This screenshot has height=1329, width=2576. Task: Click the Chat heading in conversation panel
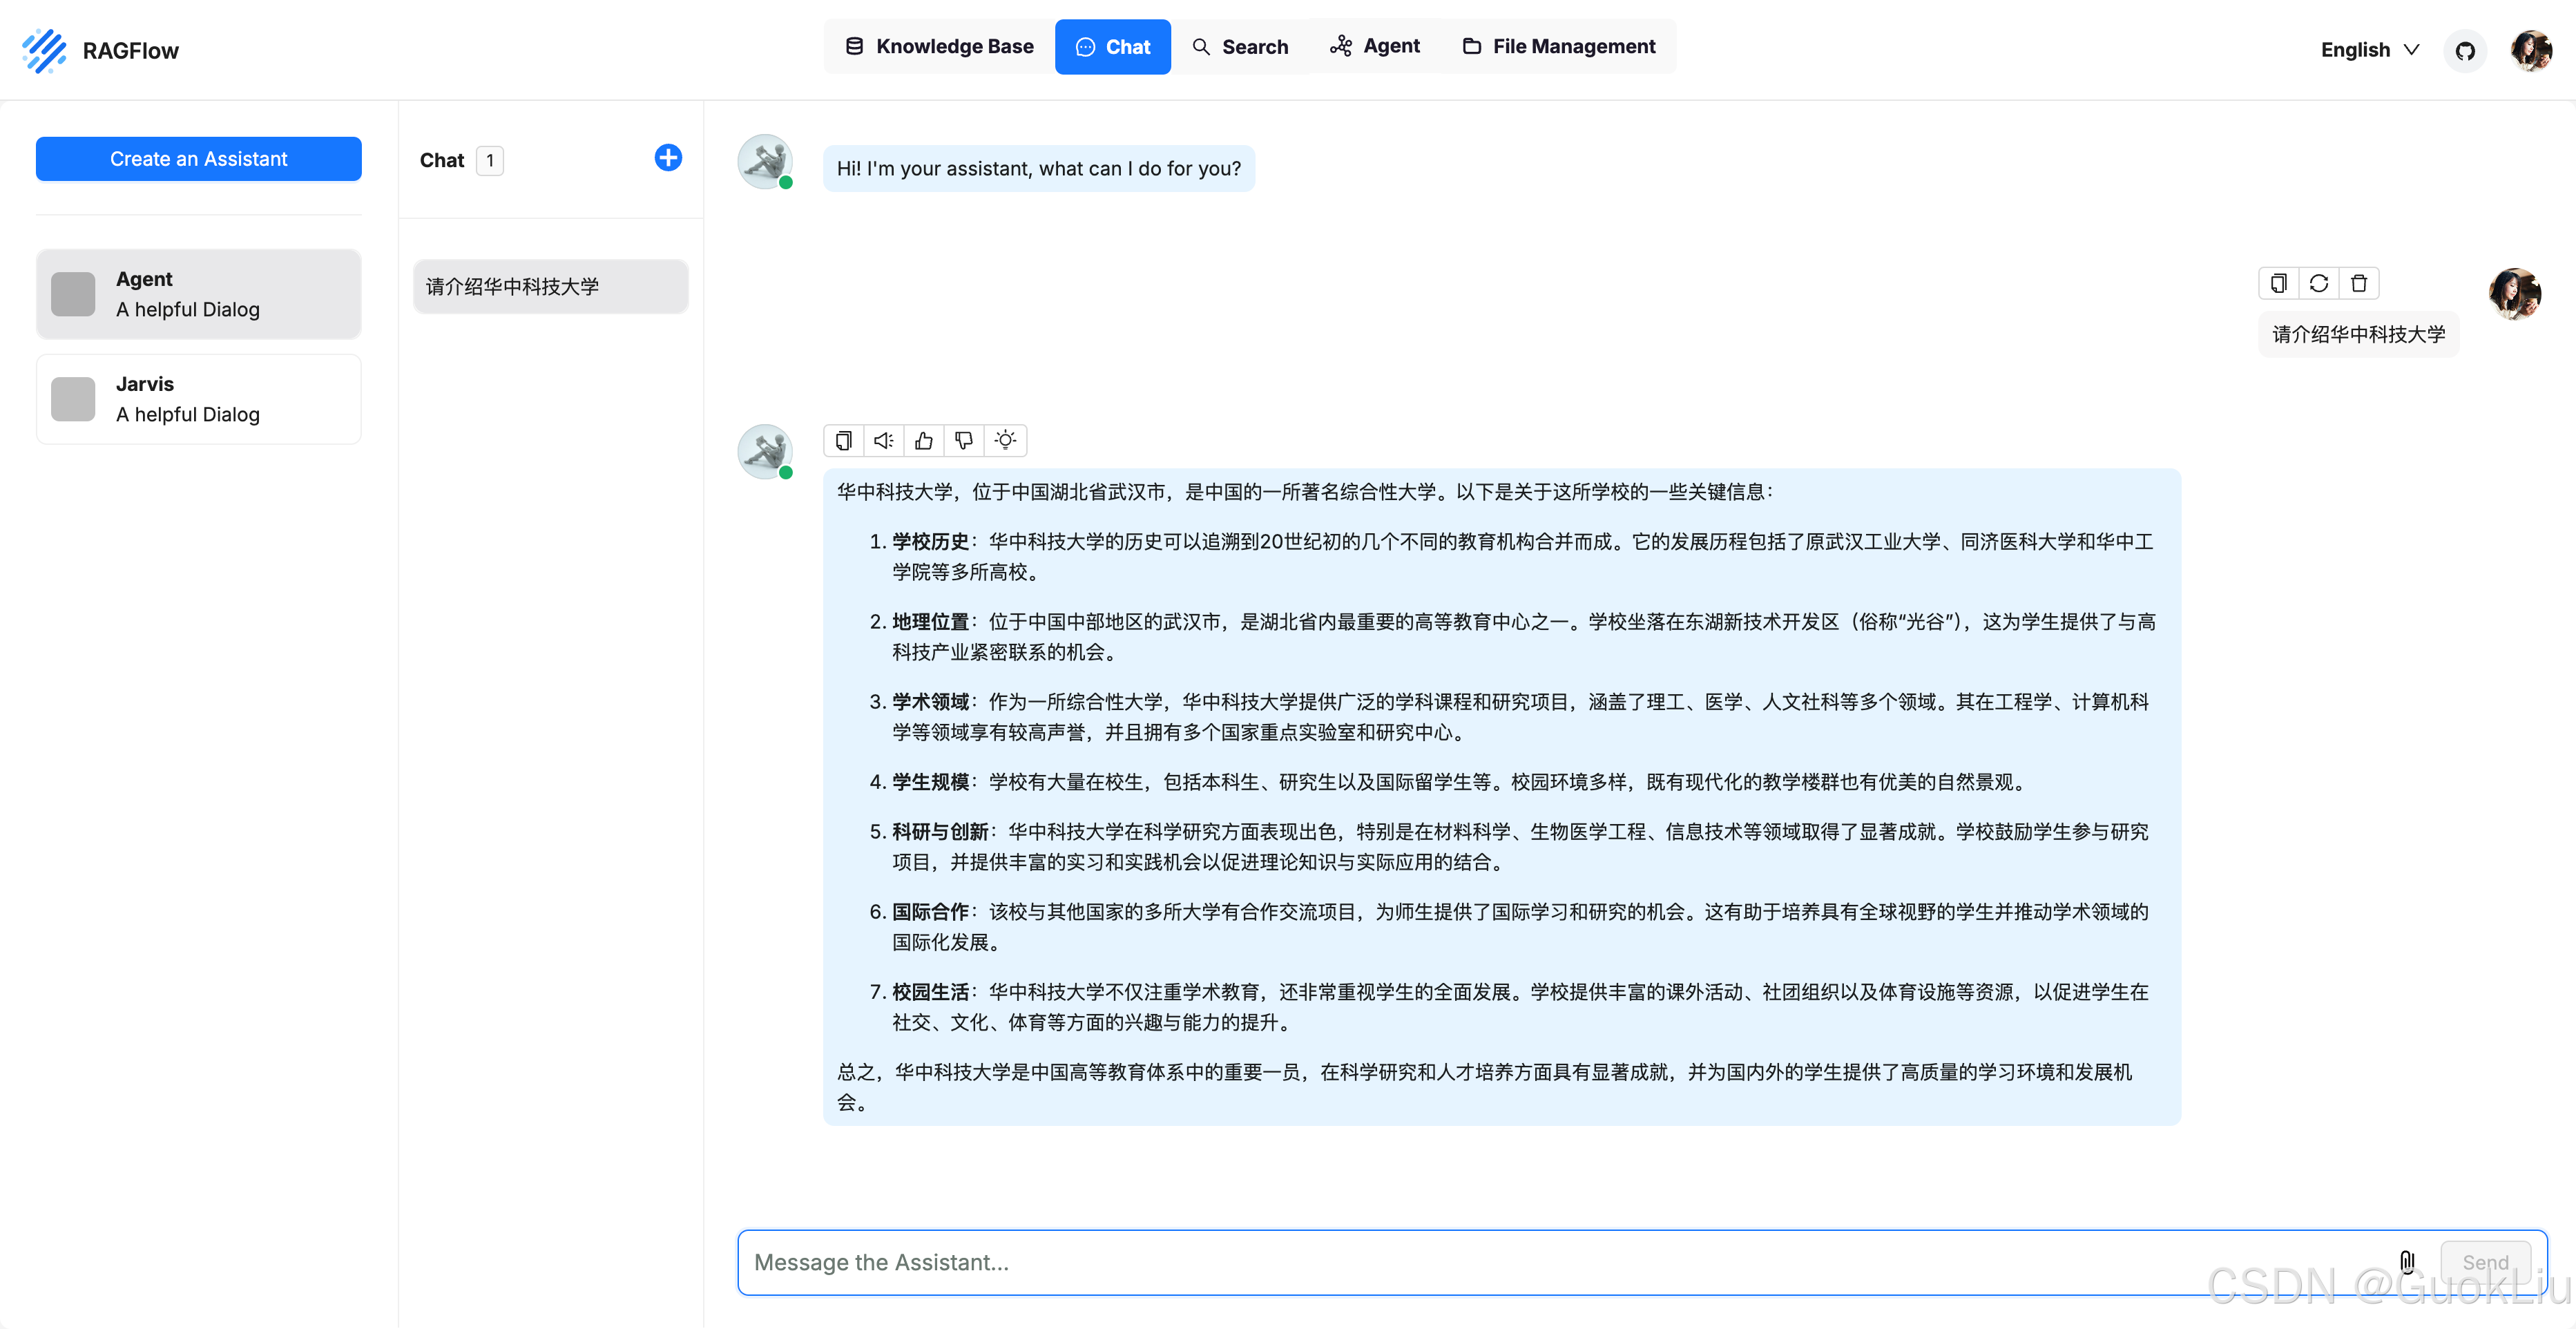click(x=442, y=160)
